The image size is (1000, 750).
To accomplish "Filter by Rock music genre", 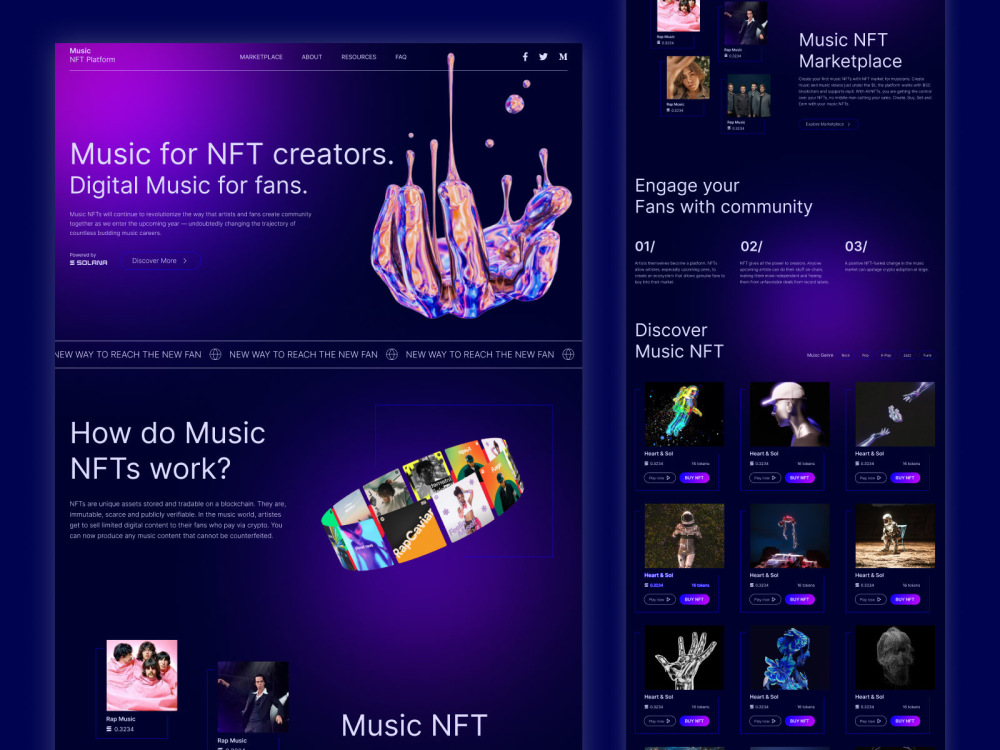I will coord(846,355).
